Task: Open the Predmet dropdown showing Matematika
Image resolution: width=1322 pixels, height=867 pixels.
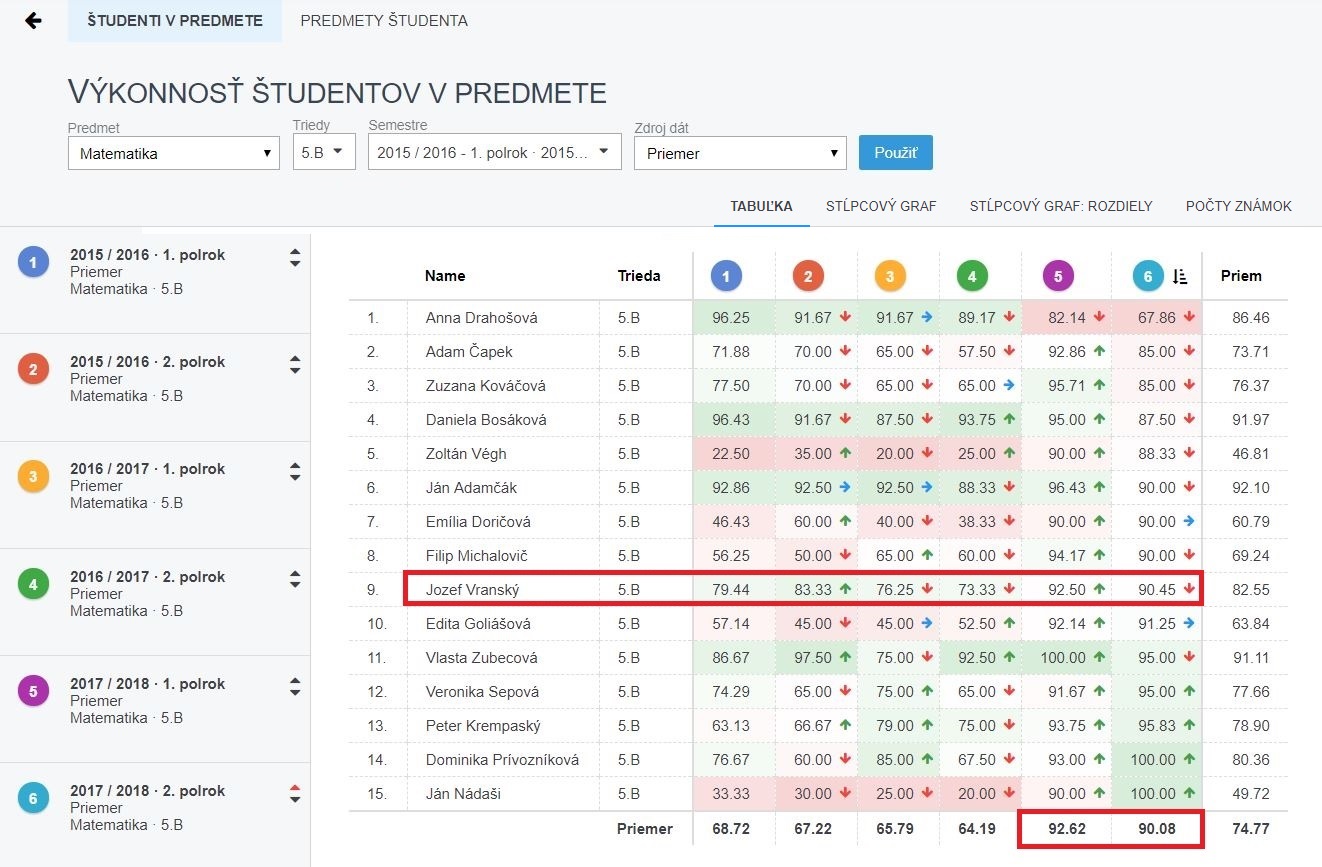Action: tap(174, 154)
